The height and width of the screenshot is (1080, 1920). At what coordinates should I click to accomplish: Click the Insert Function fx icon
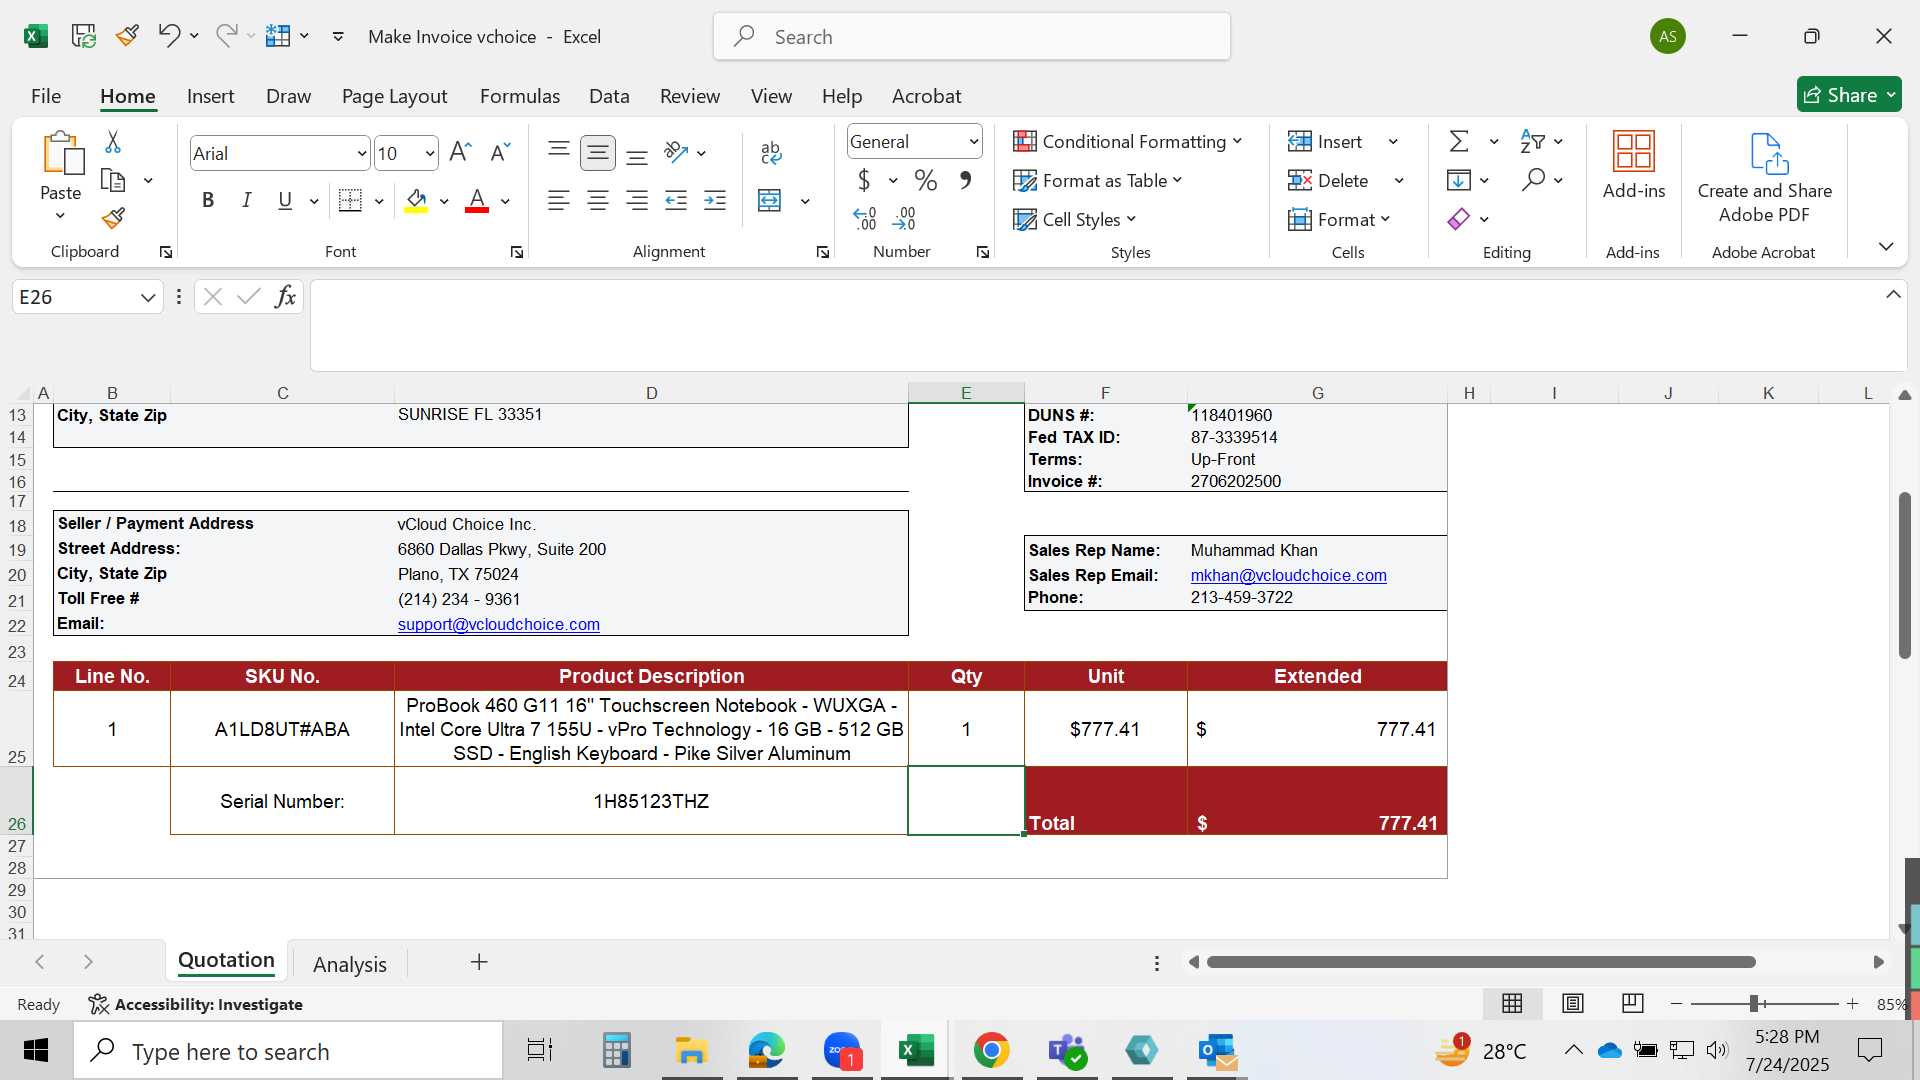pyautogui.click(x=285, y=297)
